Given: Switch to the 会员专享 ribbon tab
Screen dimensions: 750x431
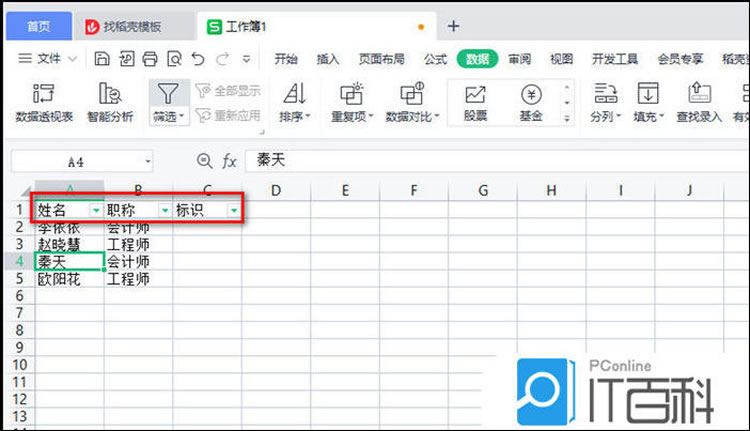Looking at the screenshot, I should pos(680,59).
